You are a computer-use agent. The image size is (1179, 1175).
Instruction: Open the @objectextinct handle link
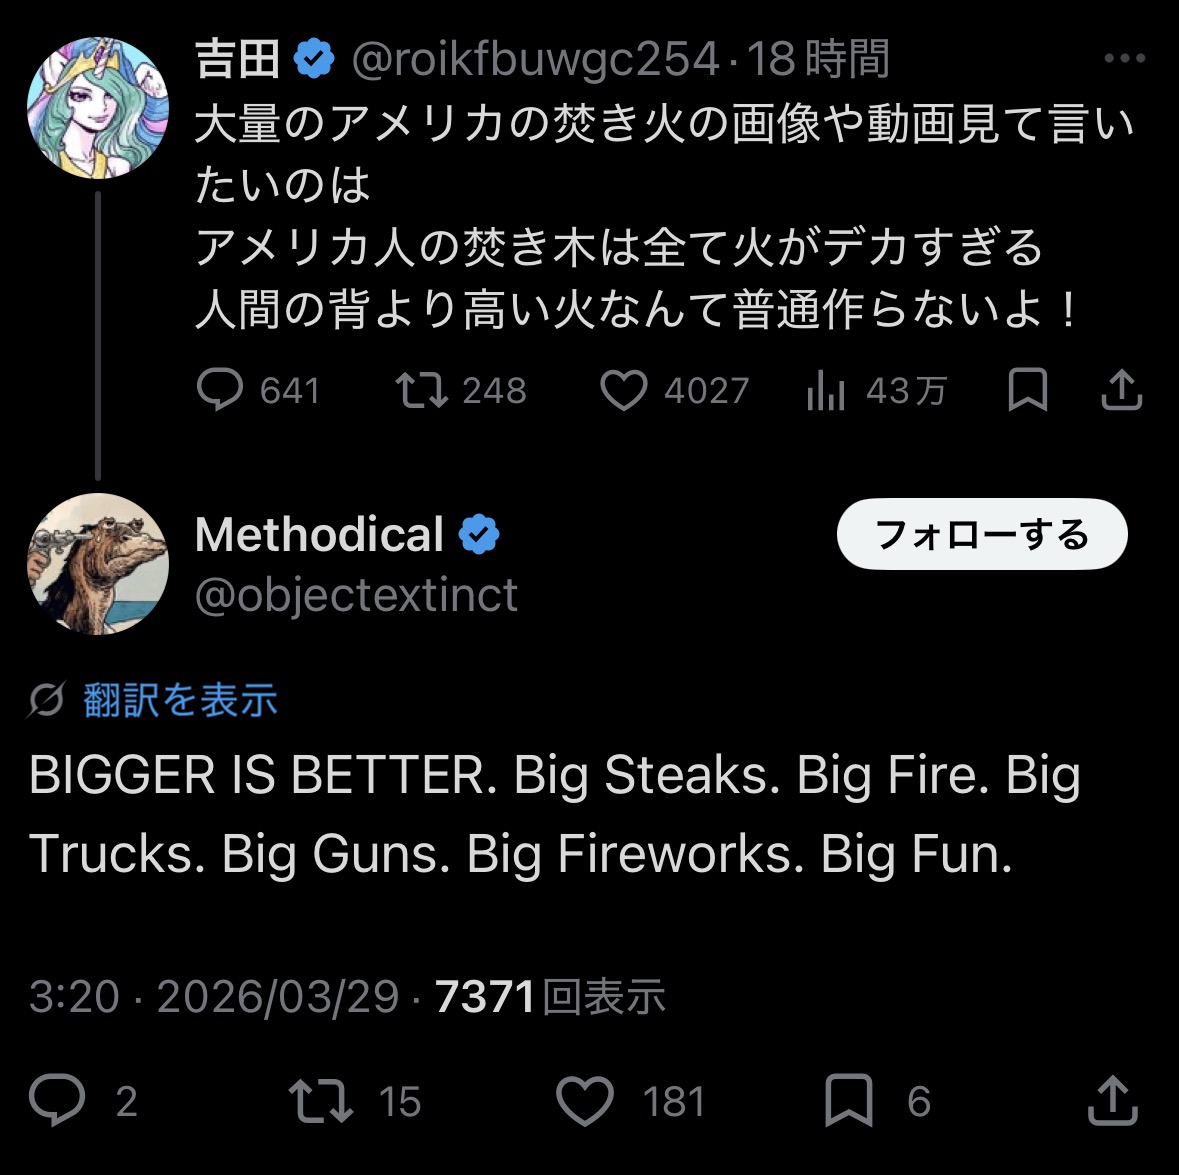(356, 595)
